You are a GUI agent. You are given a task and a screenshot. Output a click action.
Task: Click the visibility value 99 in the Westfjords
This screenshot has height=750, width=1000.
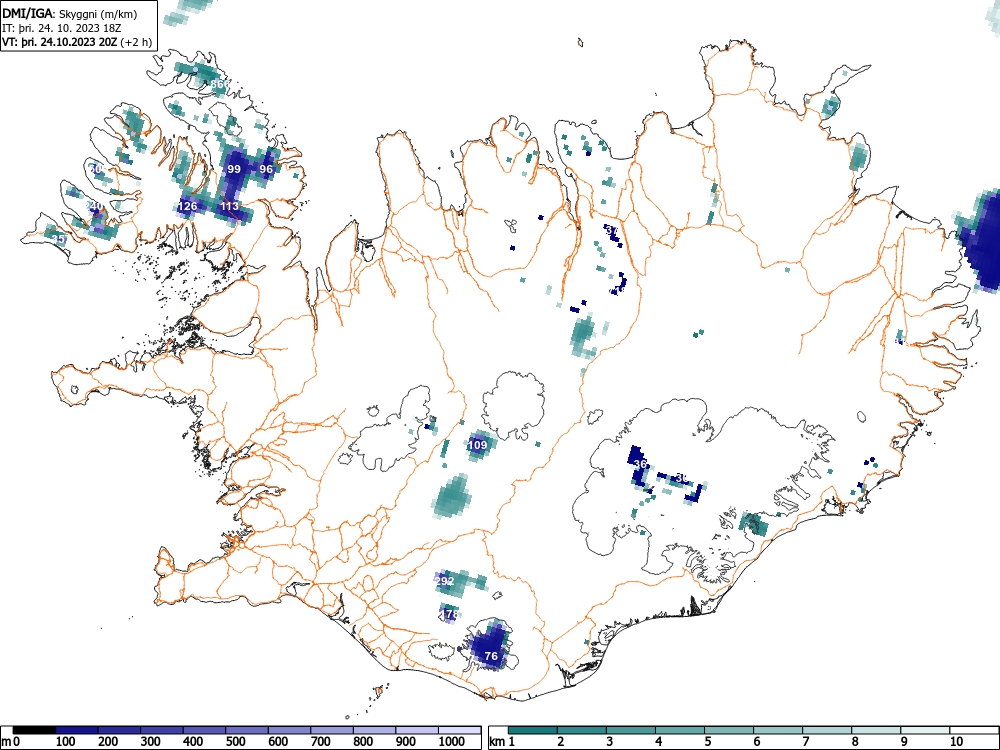(x=234, y=169)
